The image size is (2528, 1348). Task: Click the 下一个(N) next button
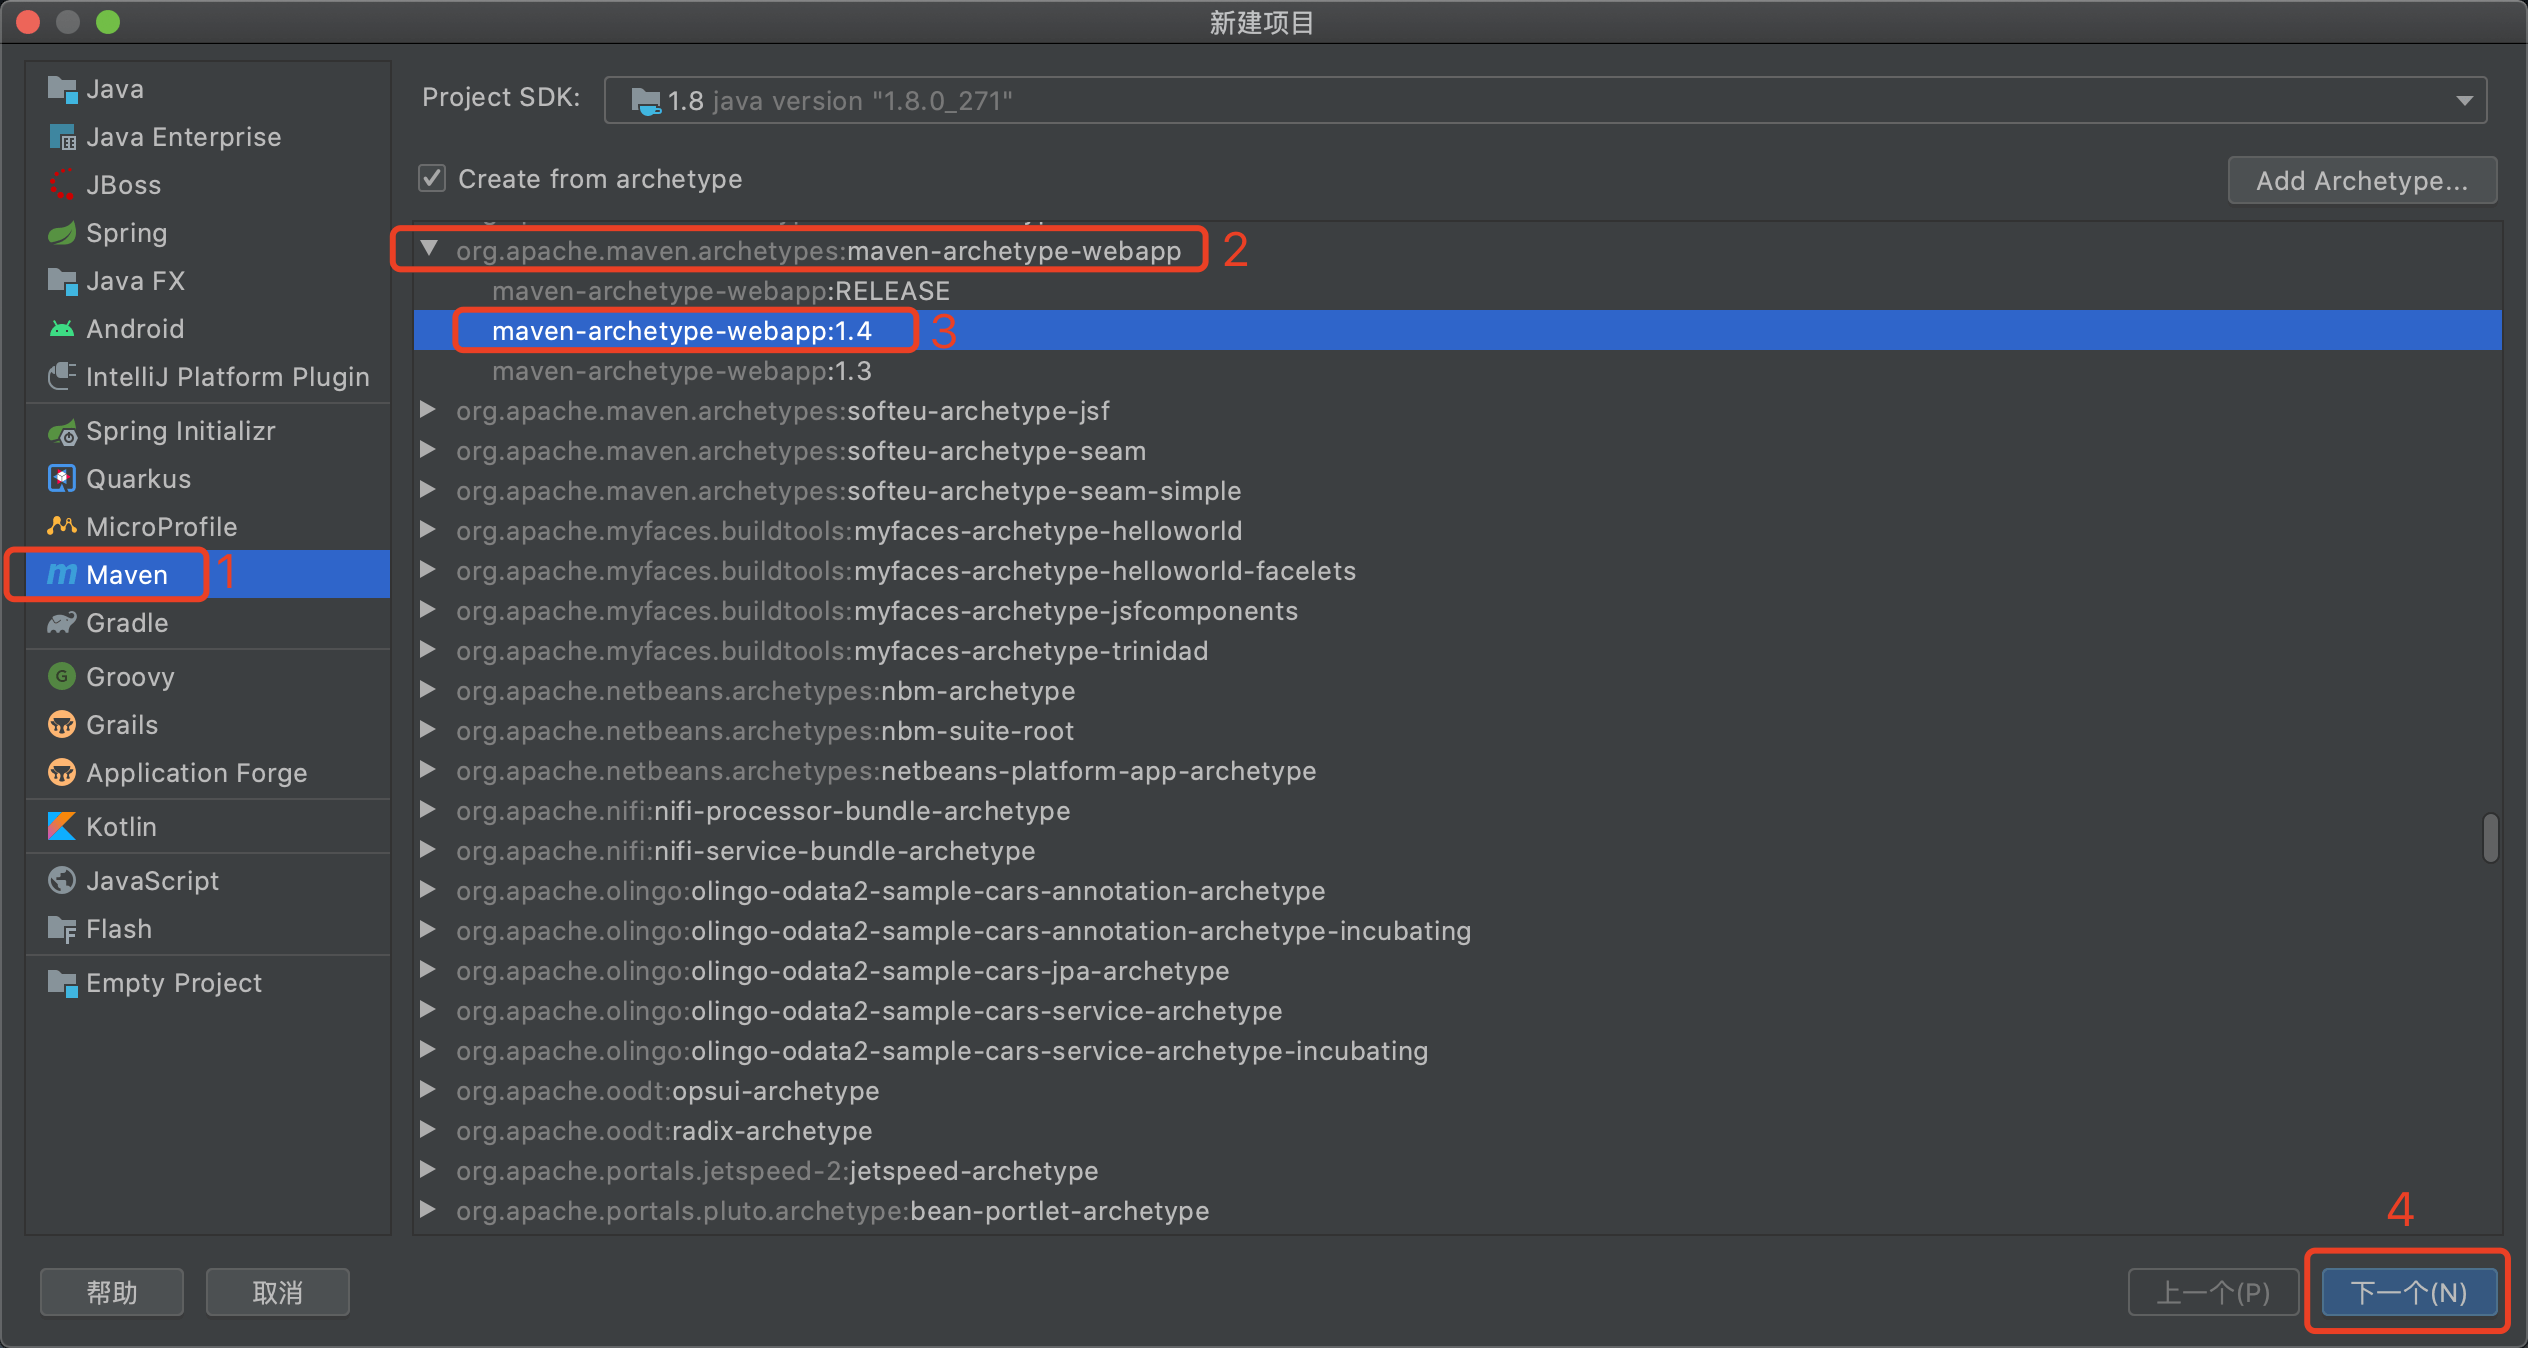[x=2408, y=1292]
